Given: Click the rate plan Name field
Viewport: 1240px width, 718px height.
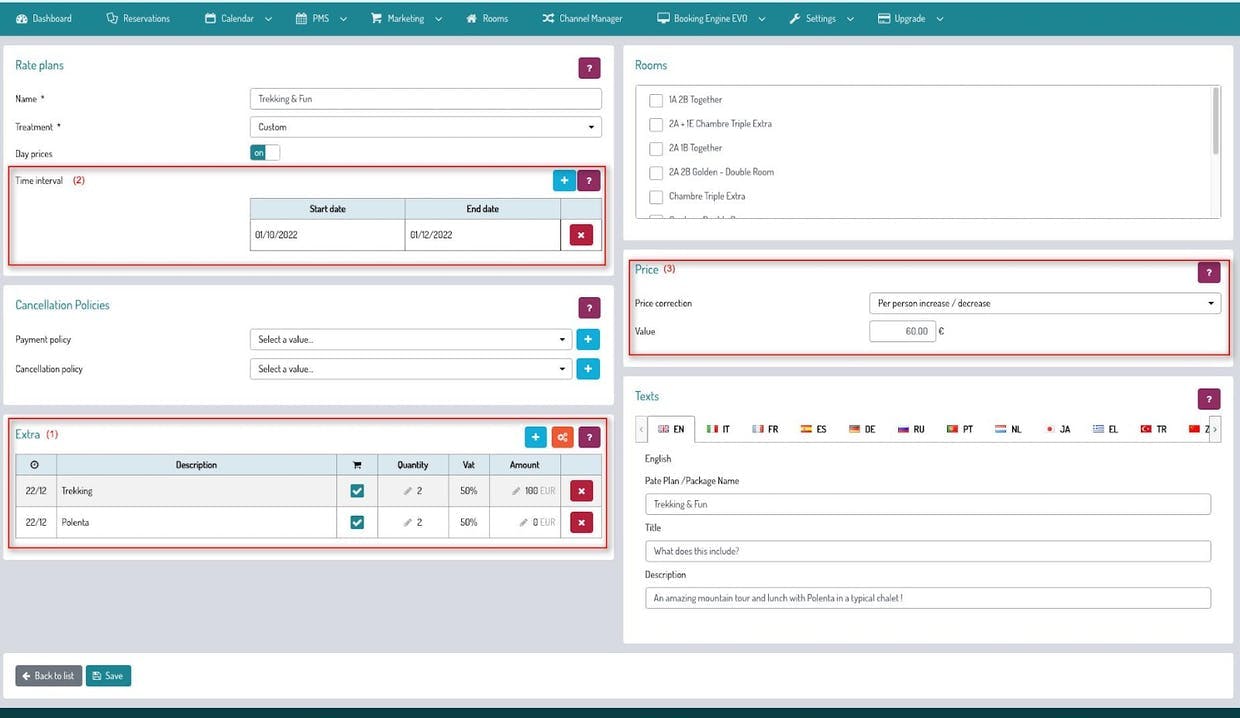Looking at the screenshot, I should 426,99.
